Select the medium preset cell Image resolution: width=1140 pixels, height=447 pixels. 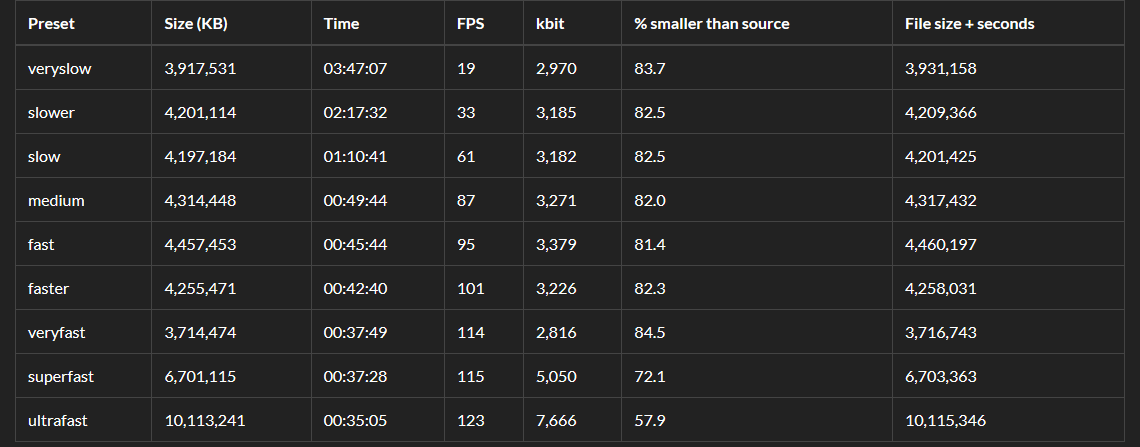click(56, 201)
